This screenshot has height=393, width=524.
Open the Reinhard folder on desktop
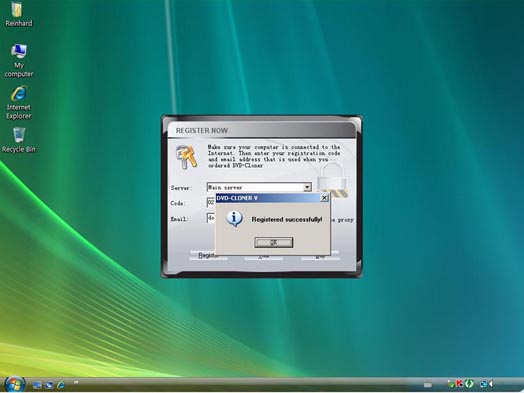pyautogui.click(x=19, y=14)
